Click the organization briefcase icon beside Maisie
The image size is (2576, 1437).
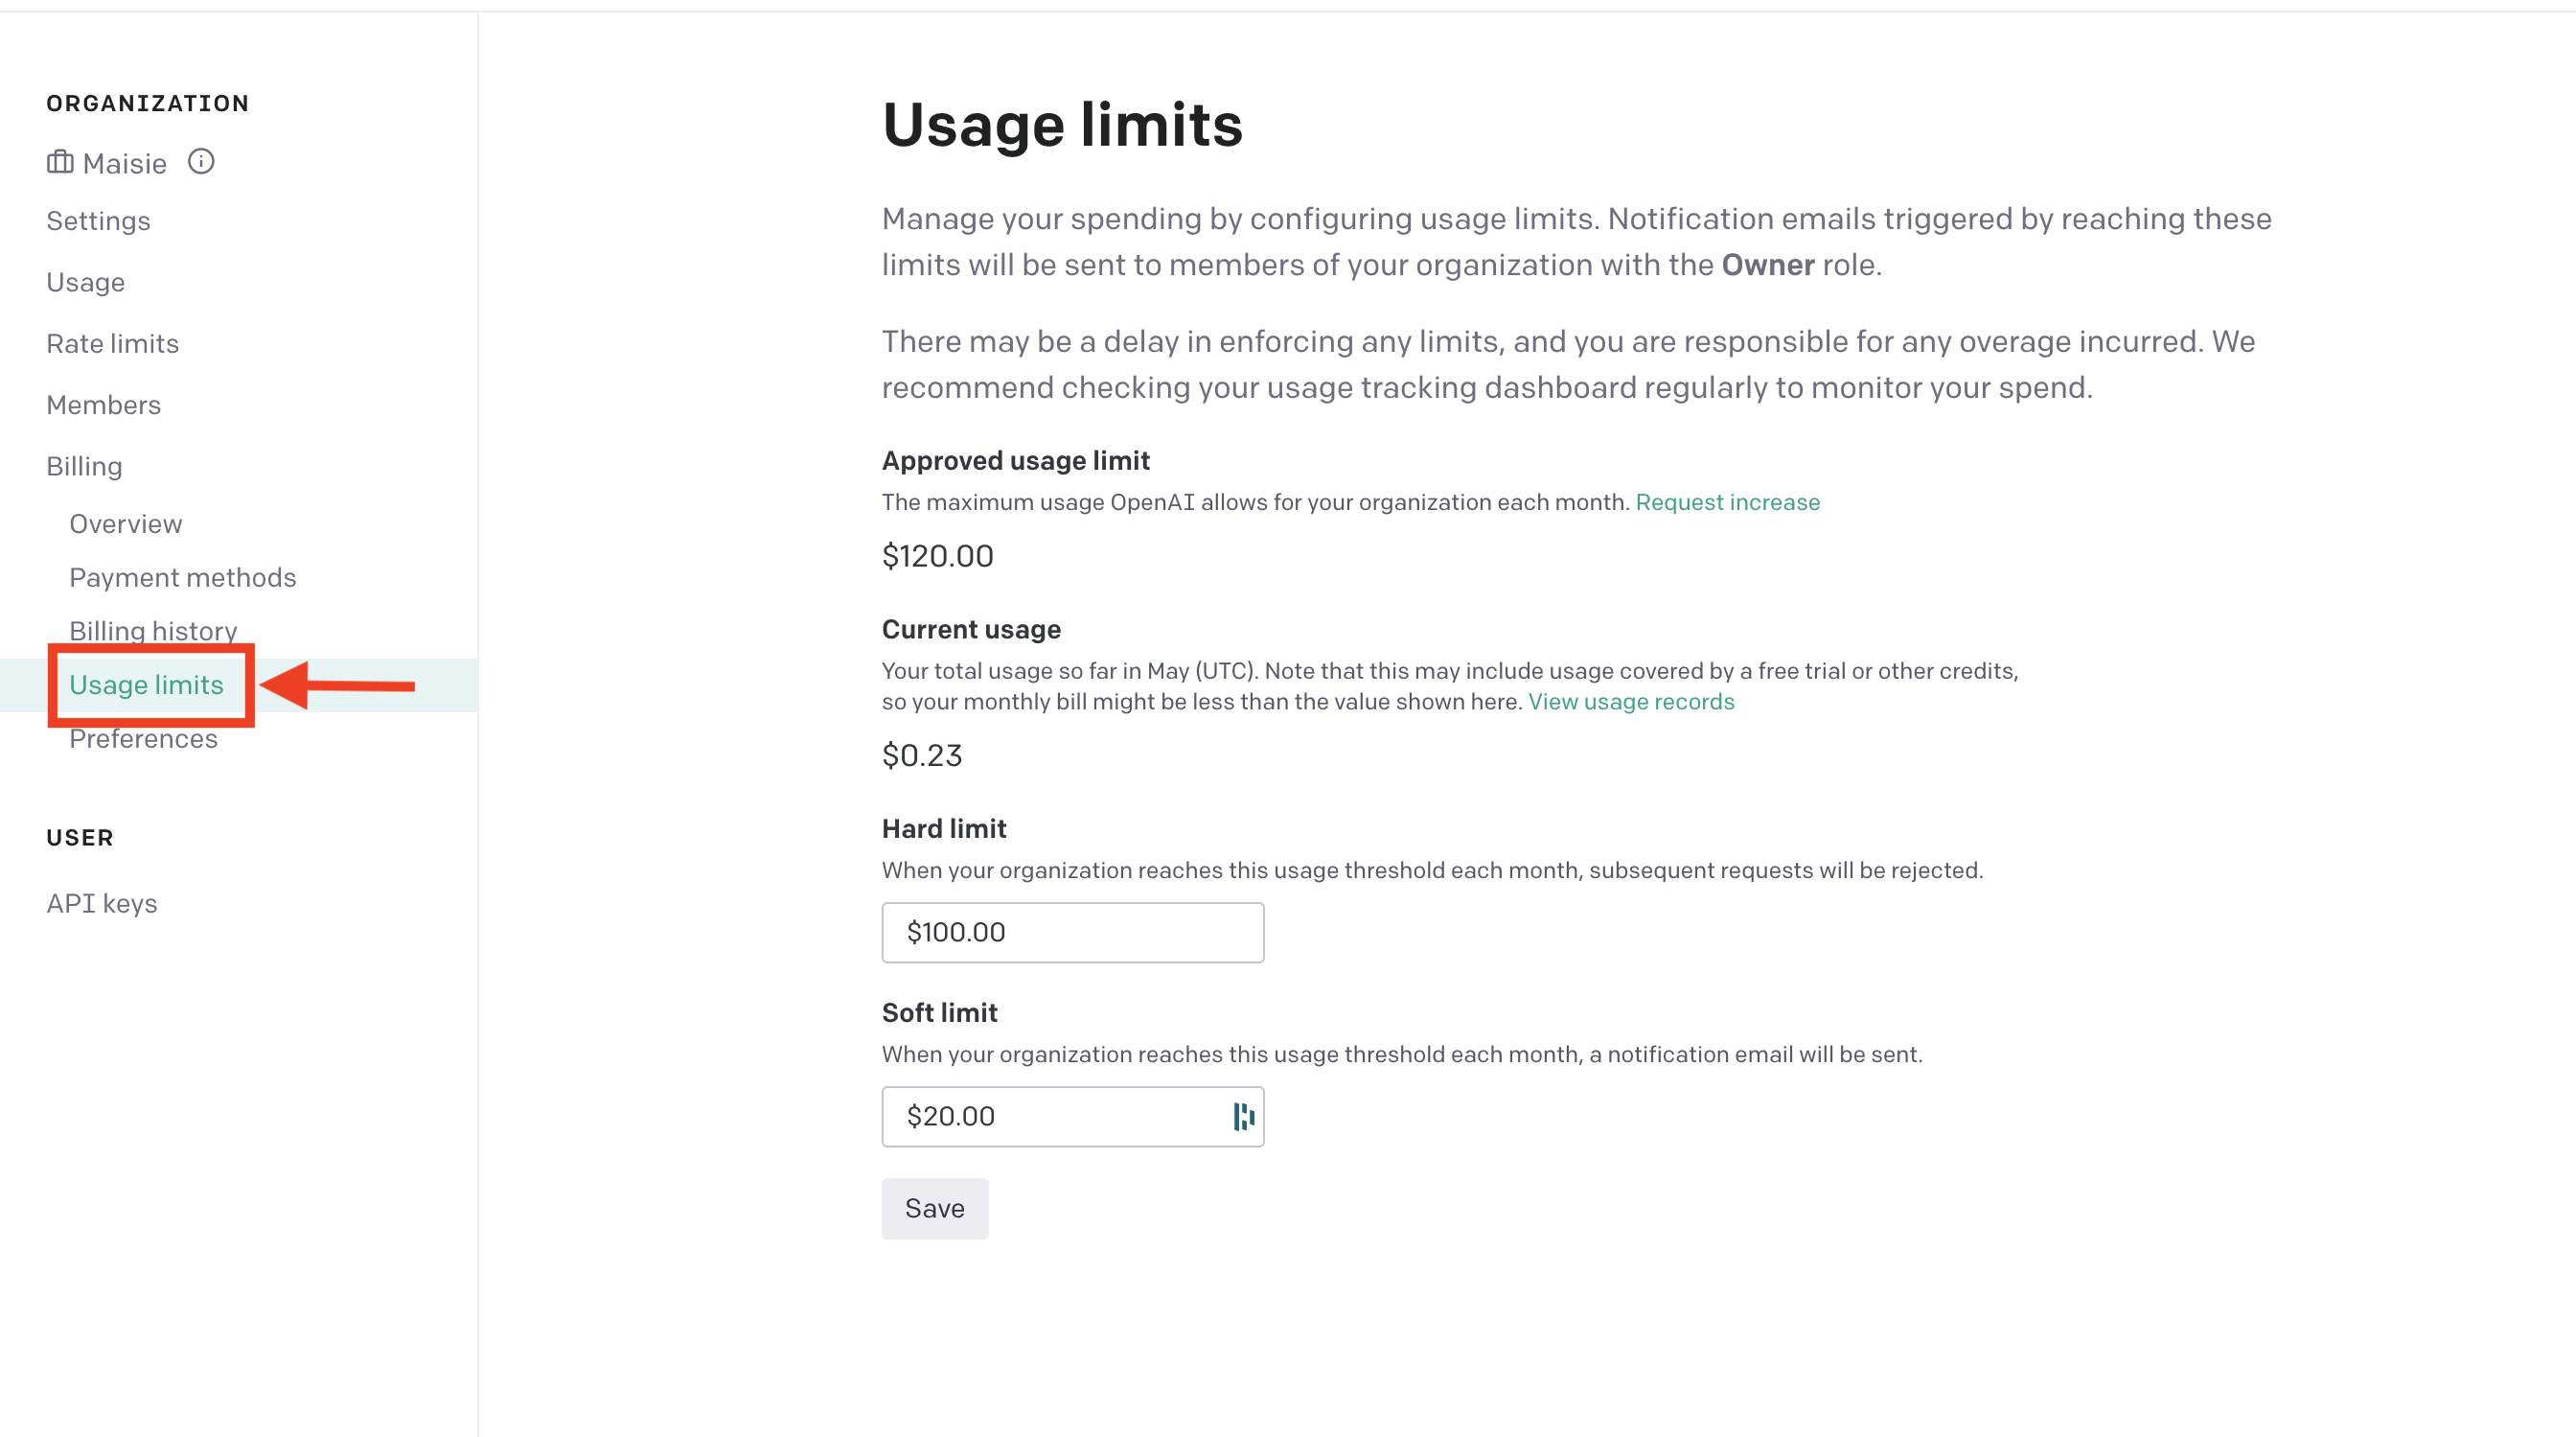[60, 162]
